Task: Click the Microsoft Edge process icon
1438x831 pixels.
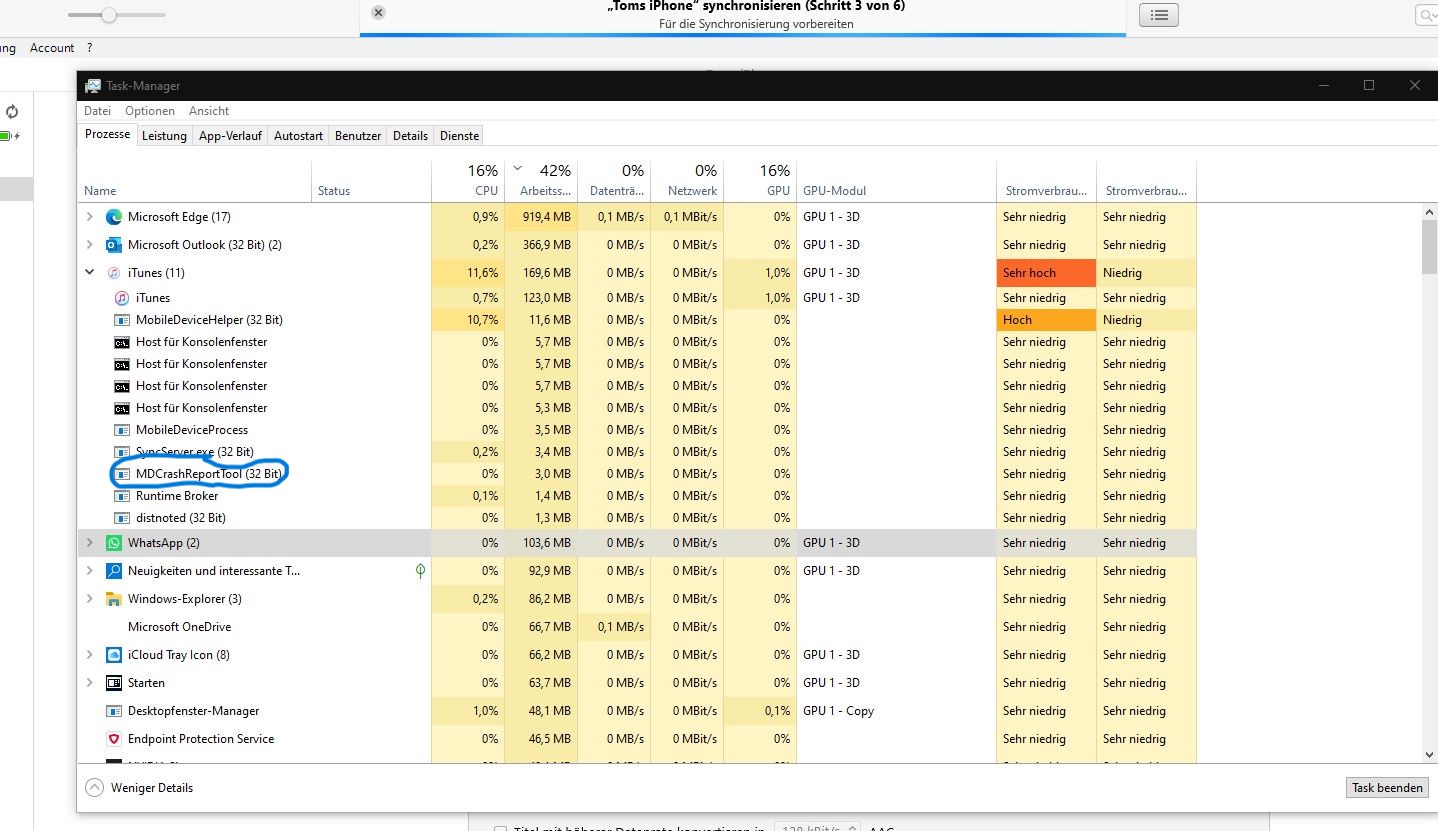Action: point(113,217)
